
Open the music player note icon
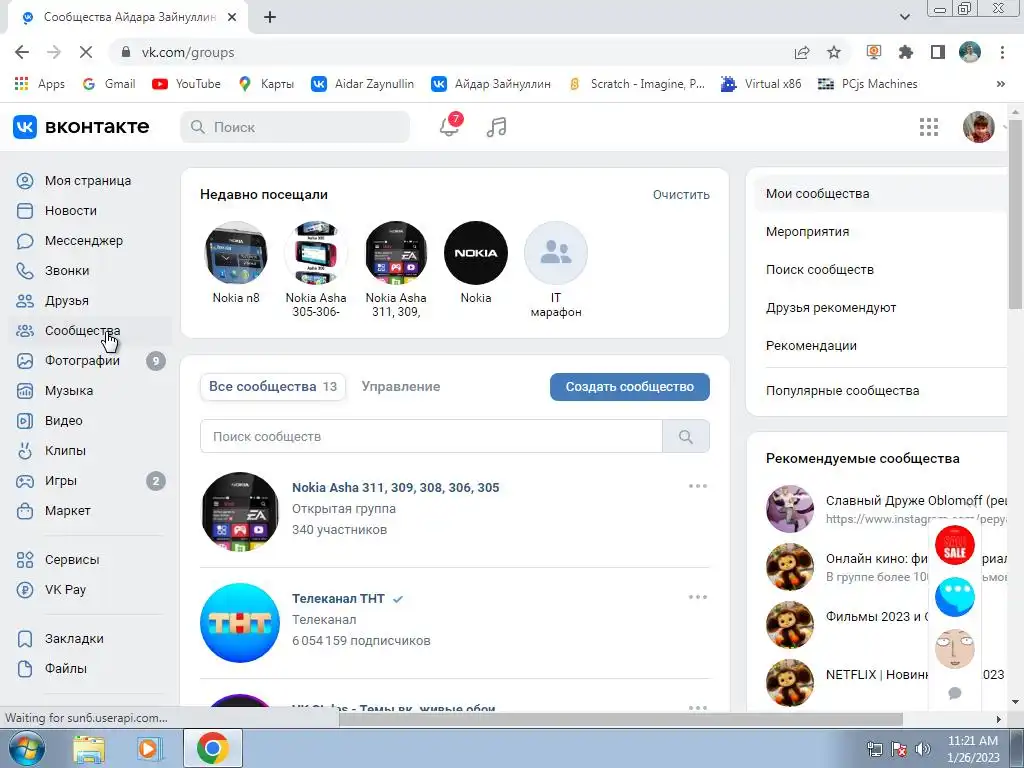496,127
